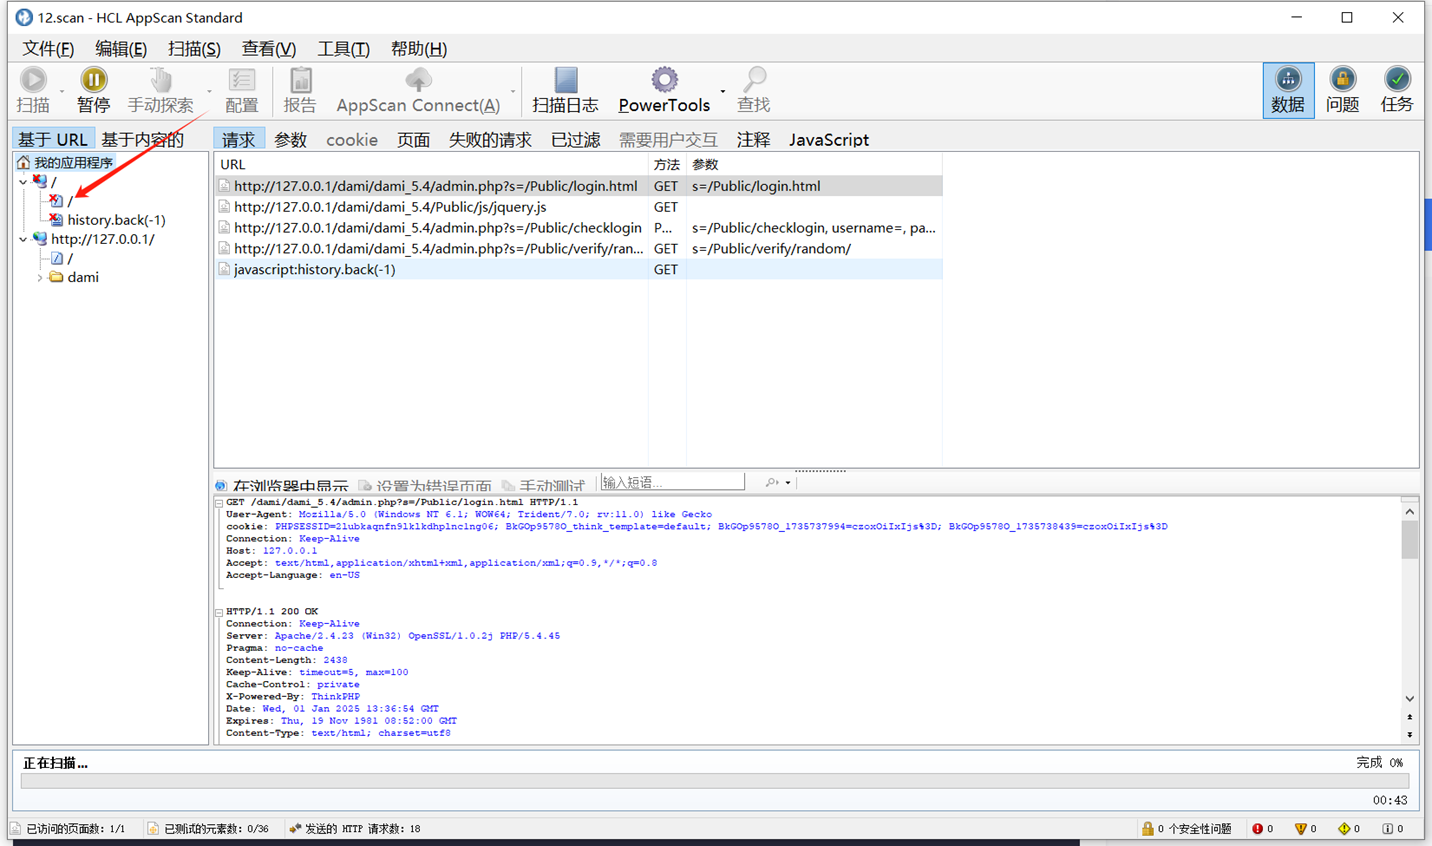Focus the 输入短语 search phrase field
The image size is (1432, 846).
coord(672,482)
